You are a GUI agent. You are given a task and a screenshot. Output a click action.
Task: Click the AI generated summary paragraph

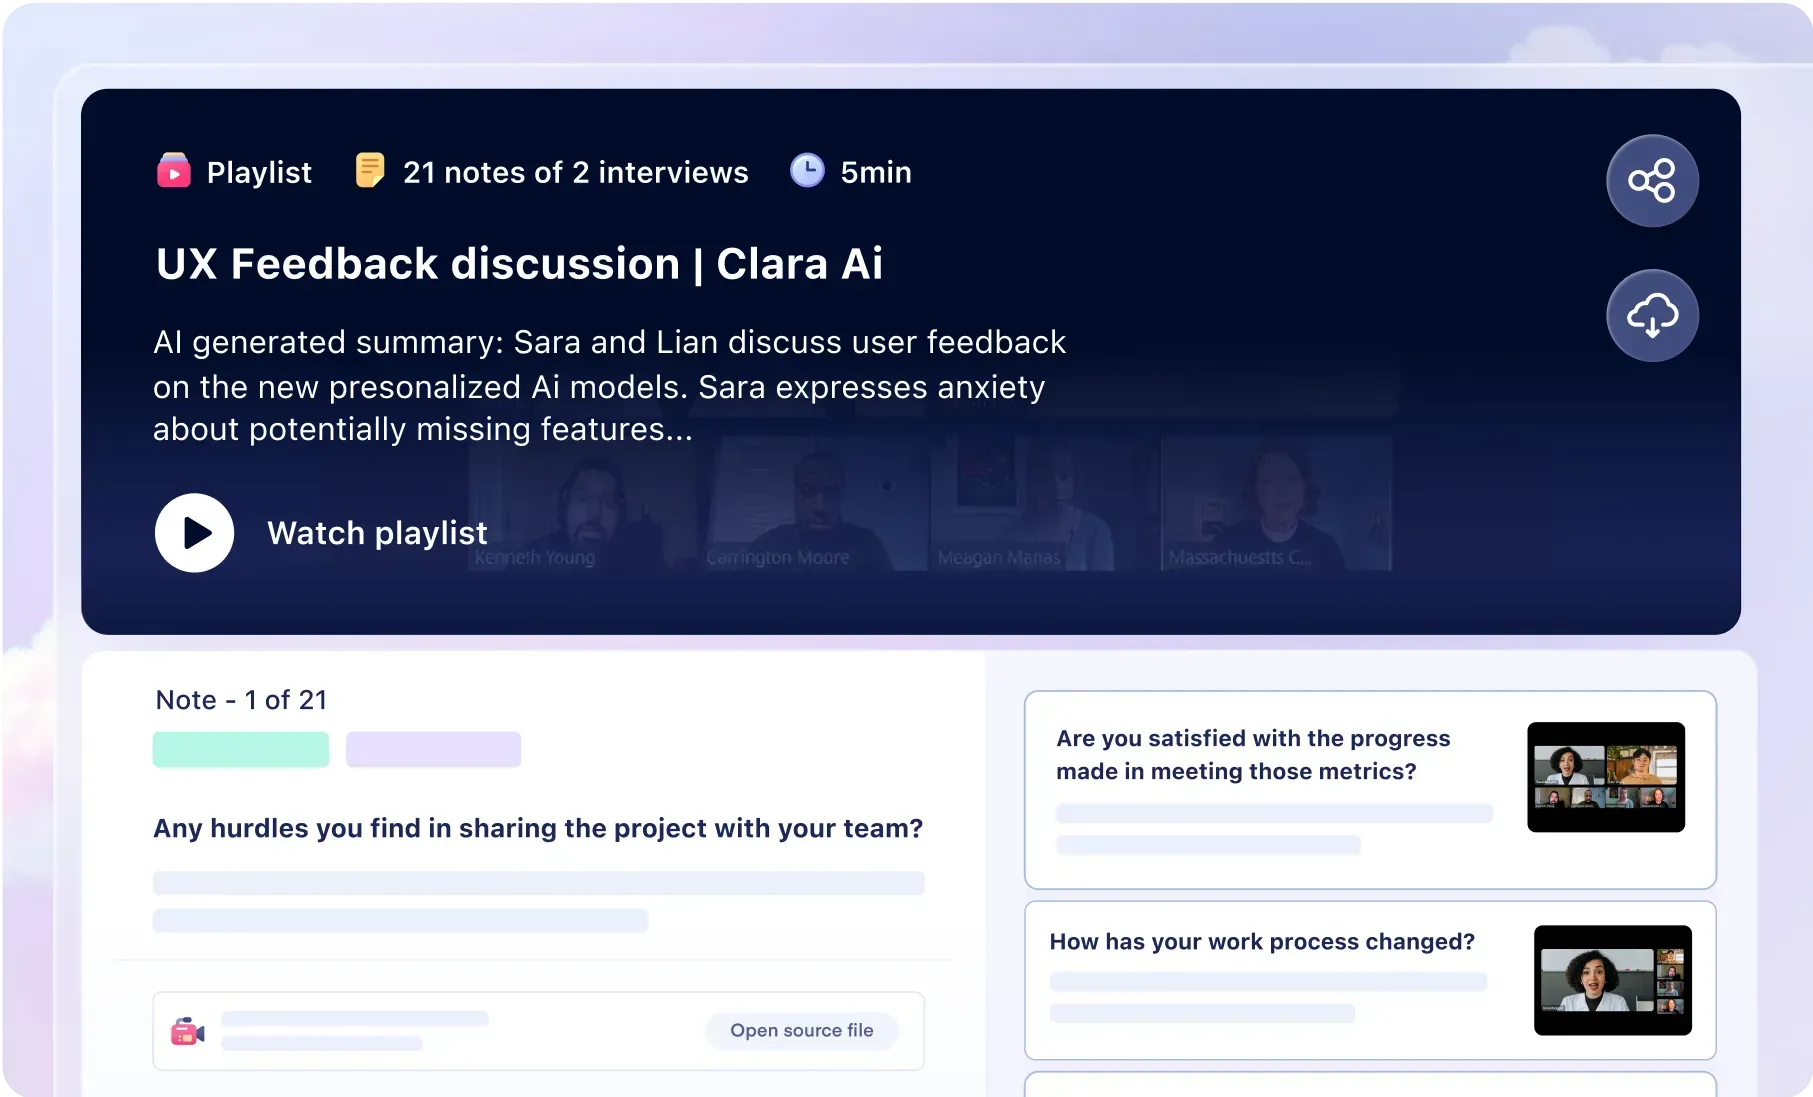[609, 386]
